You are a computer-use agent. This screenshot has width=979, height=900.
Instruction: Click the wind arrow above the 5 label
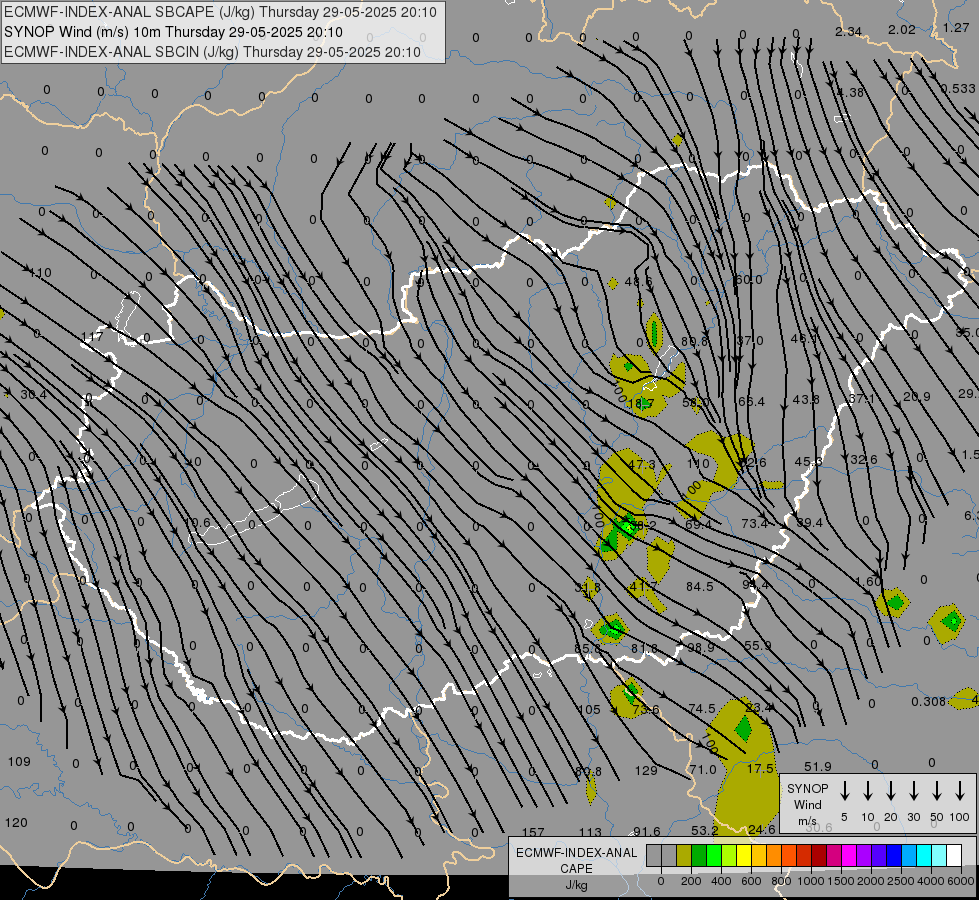844,791
